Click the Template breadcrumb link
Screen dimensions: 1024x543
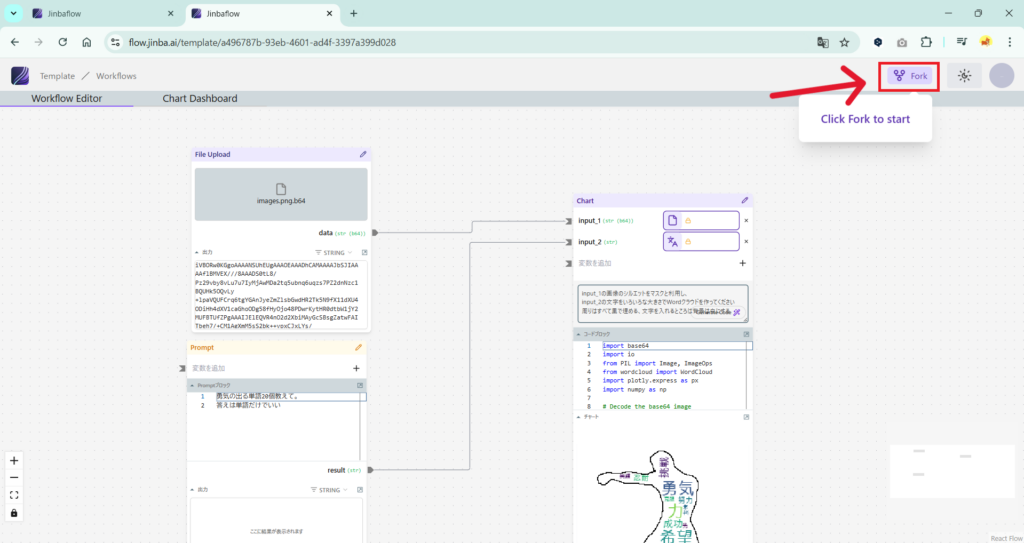click(57, 76)
